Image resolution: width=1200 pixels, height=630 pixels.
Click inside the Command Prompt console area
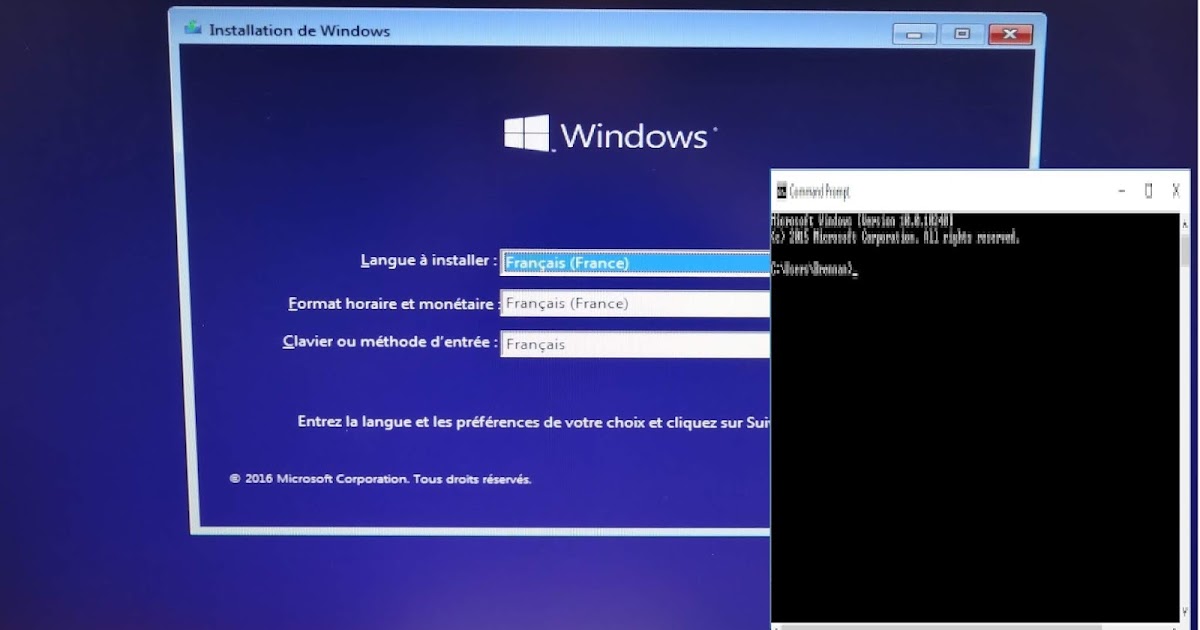click(x=975, y=420)
